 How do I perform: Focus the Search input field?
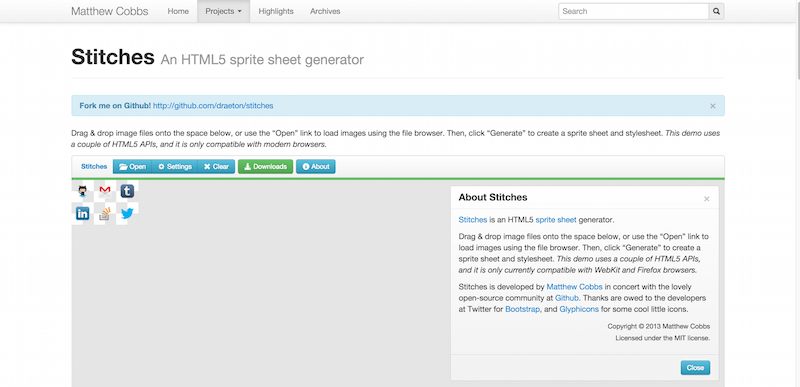tap(634, 11)
